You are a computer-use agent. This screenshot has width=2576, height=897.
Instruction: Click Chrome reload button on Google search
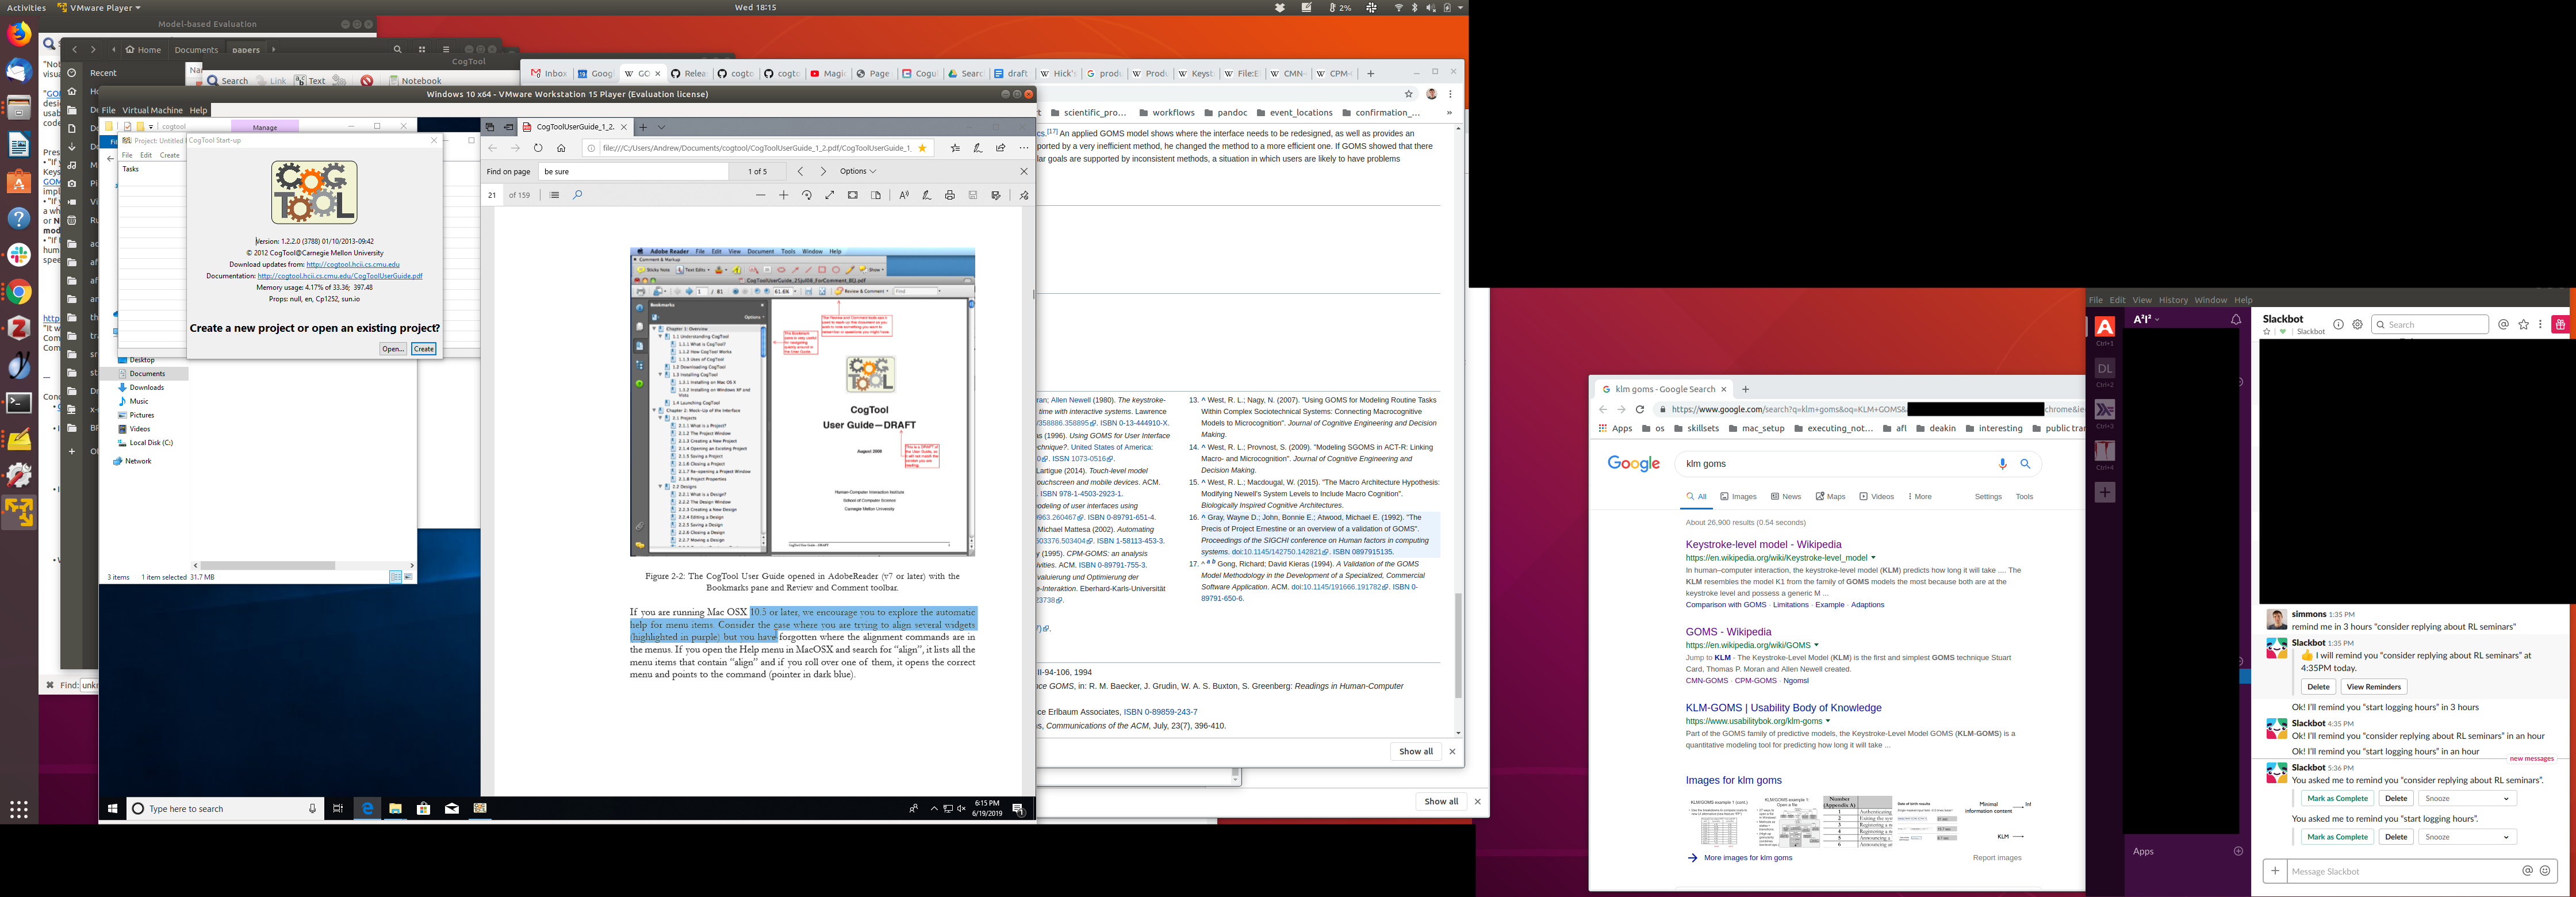pyautogui.click(x=1639, y=409)
